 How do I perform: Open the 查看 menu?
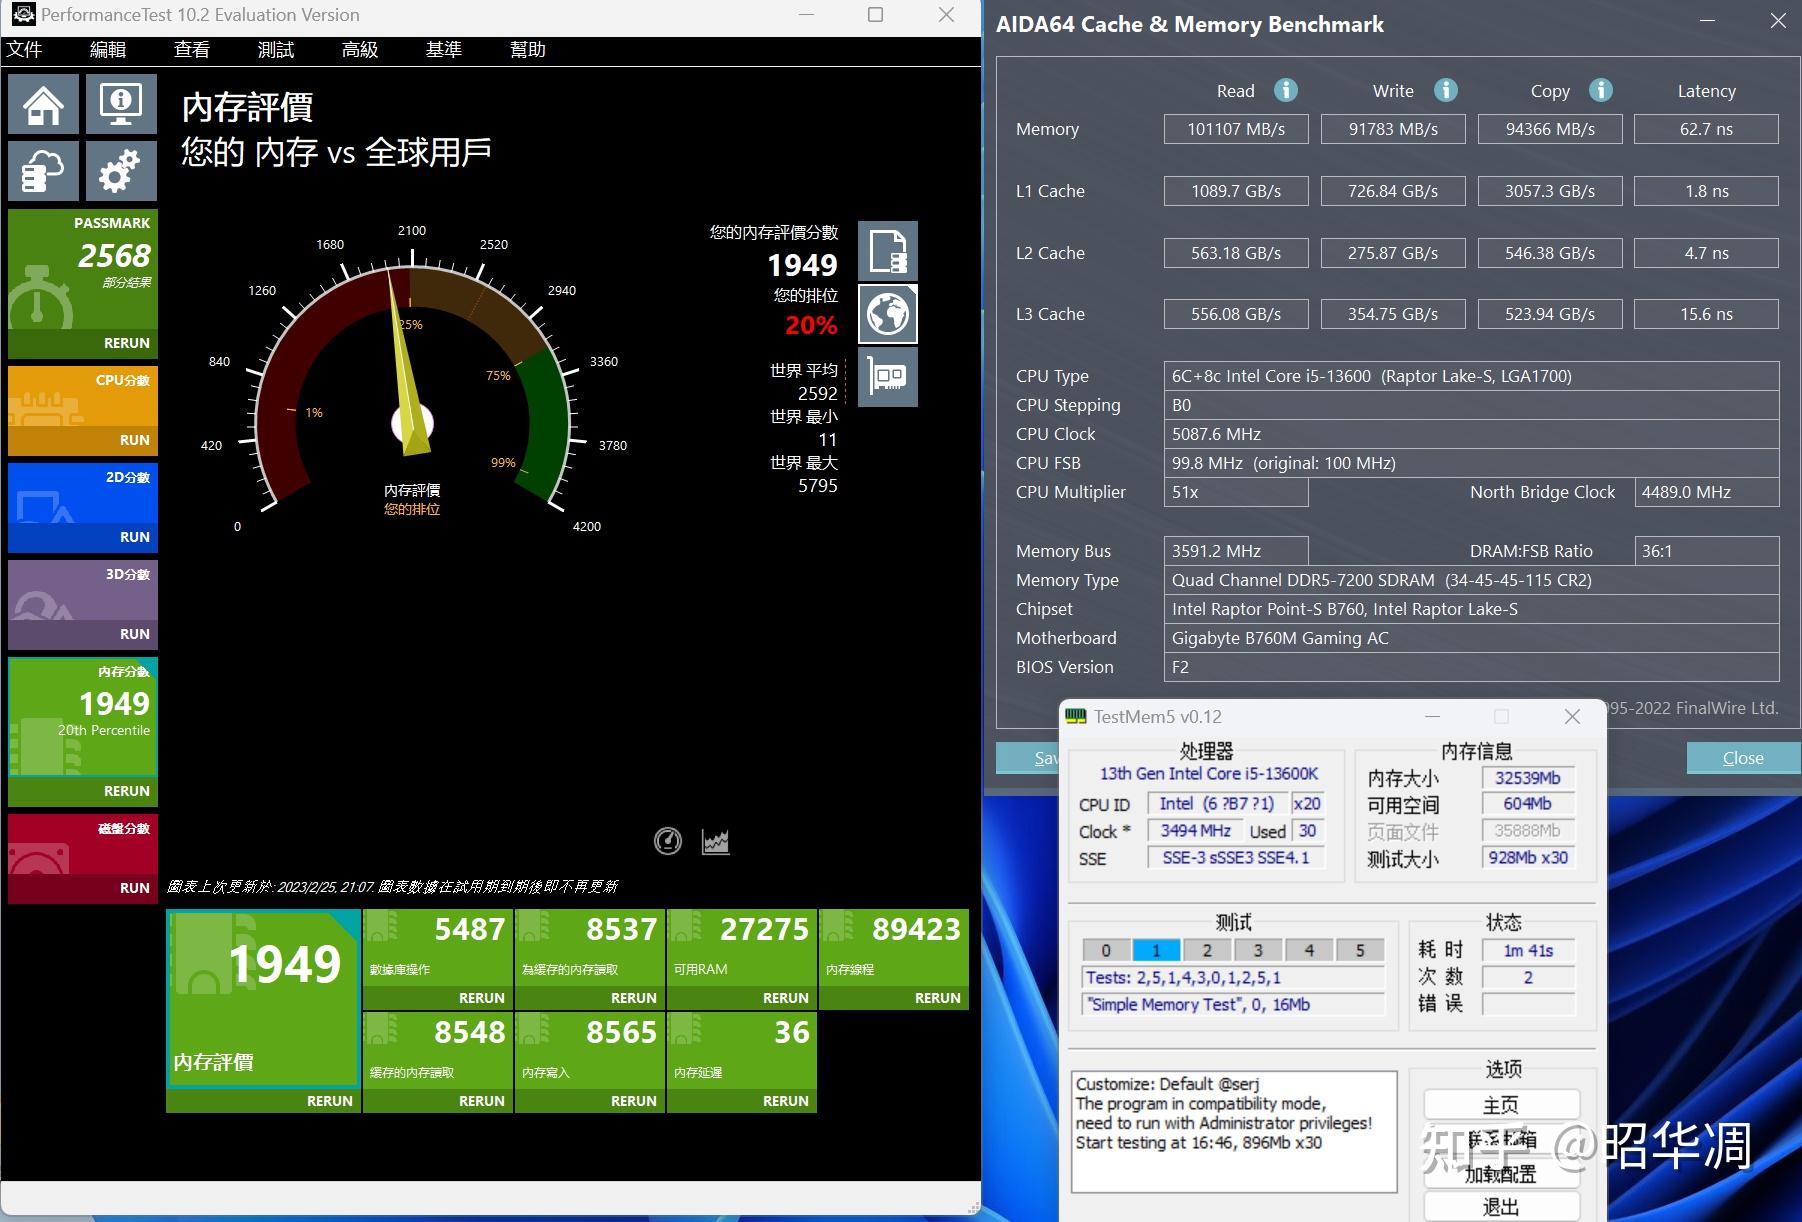[x=192, y=50]
